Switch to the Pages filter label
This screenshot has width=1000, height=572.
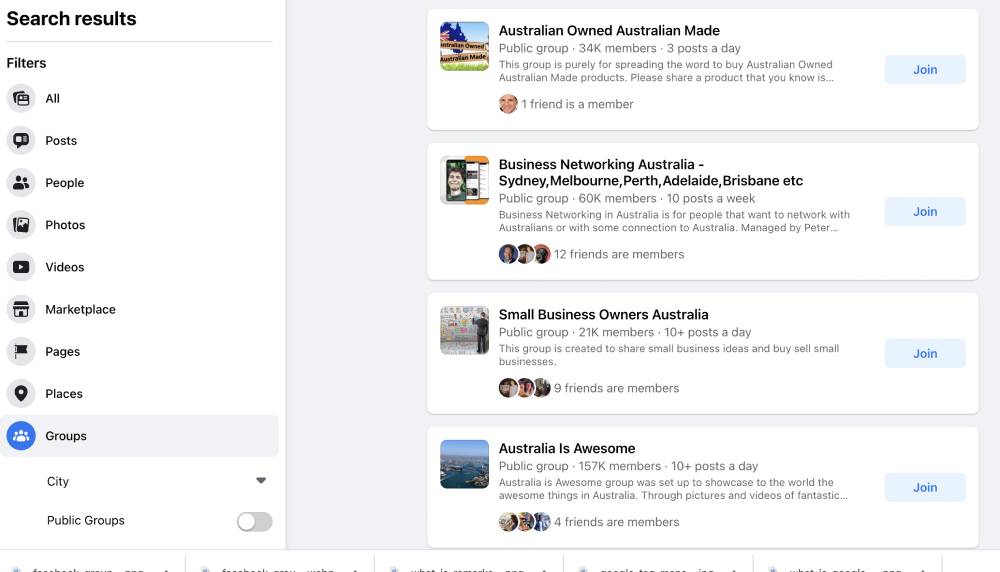pyautogui.click(x=62, y=351)
